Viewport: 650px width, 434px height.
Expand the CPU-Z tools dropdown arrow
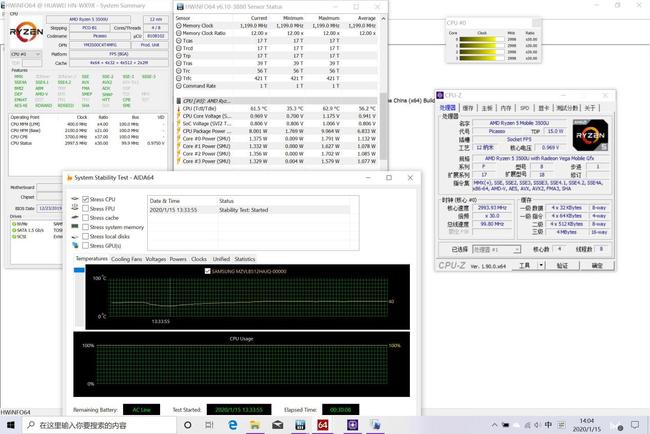(x=541, y=266)
